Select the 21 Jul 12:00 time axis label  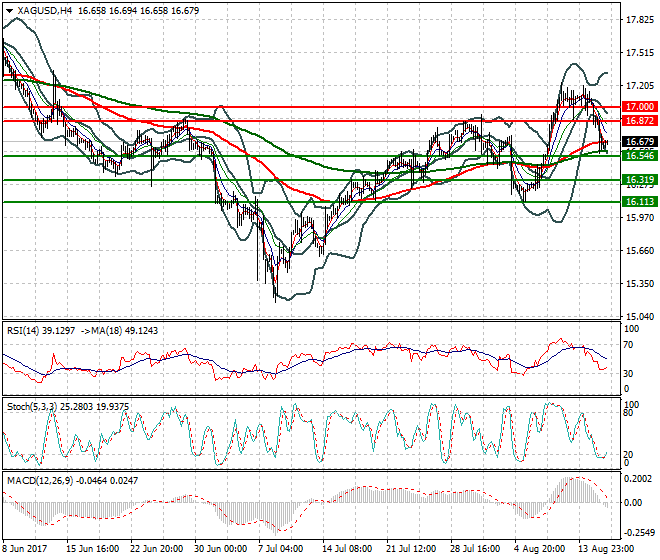(411, 549)
